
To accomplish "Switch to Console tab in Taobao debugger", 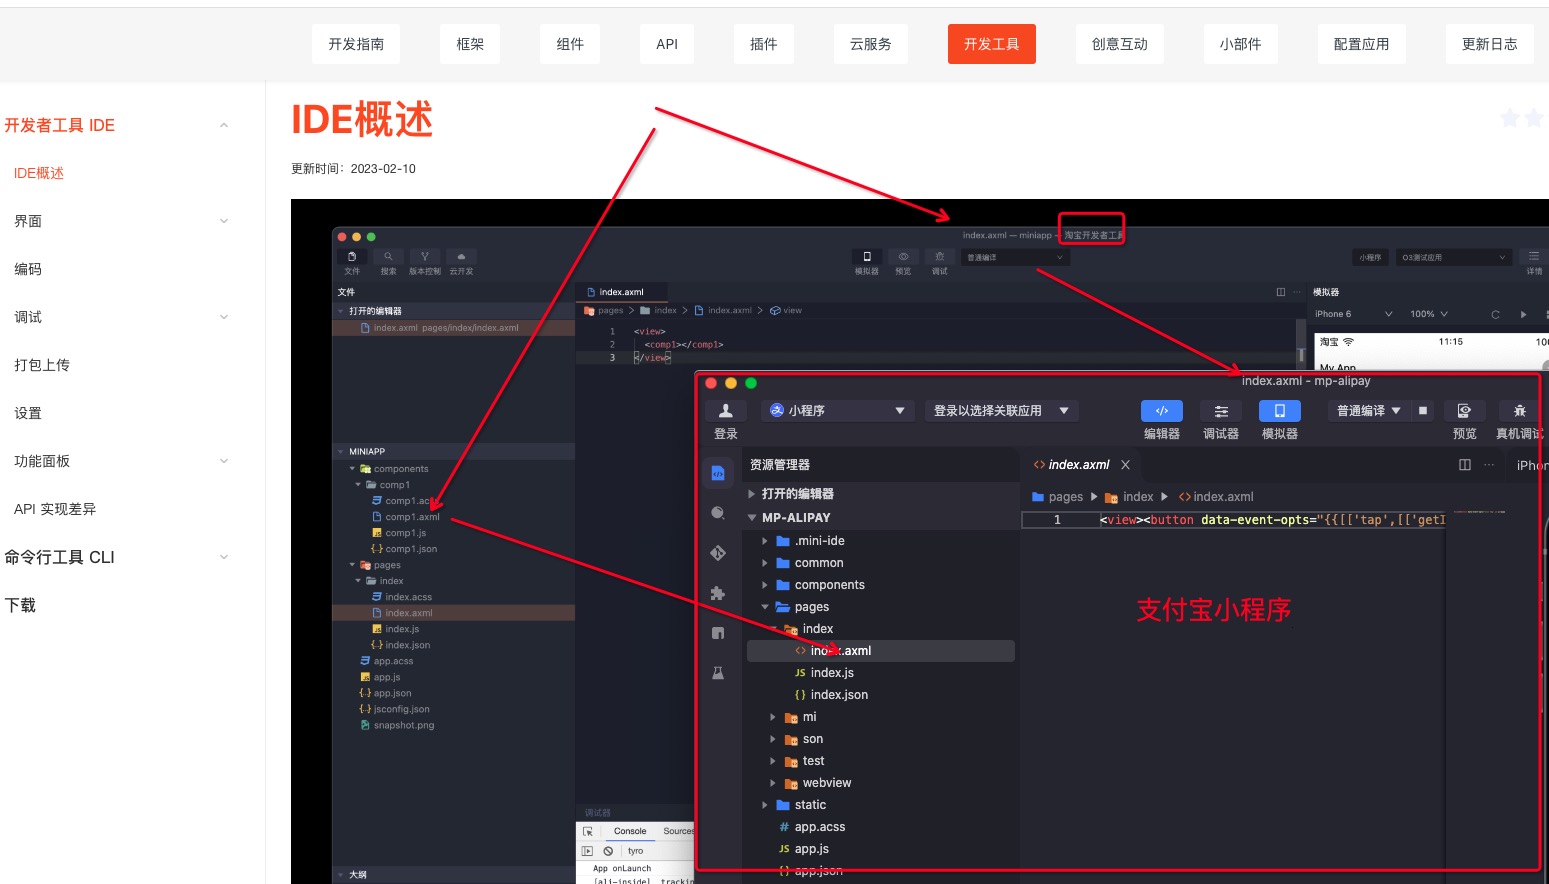I will 630,831.
